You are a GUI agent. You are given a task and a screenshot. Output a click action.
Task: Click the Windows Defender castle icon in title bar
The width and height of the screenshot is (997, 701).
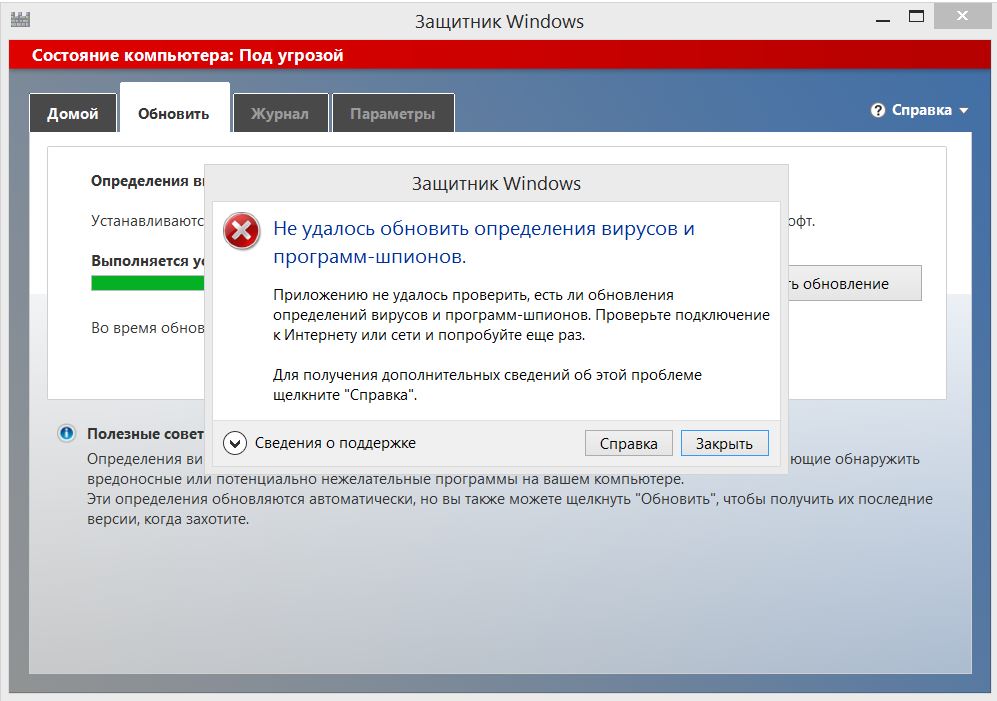tap(20, 19)
